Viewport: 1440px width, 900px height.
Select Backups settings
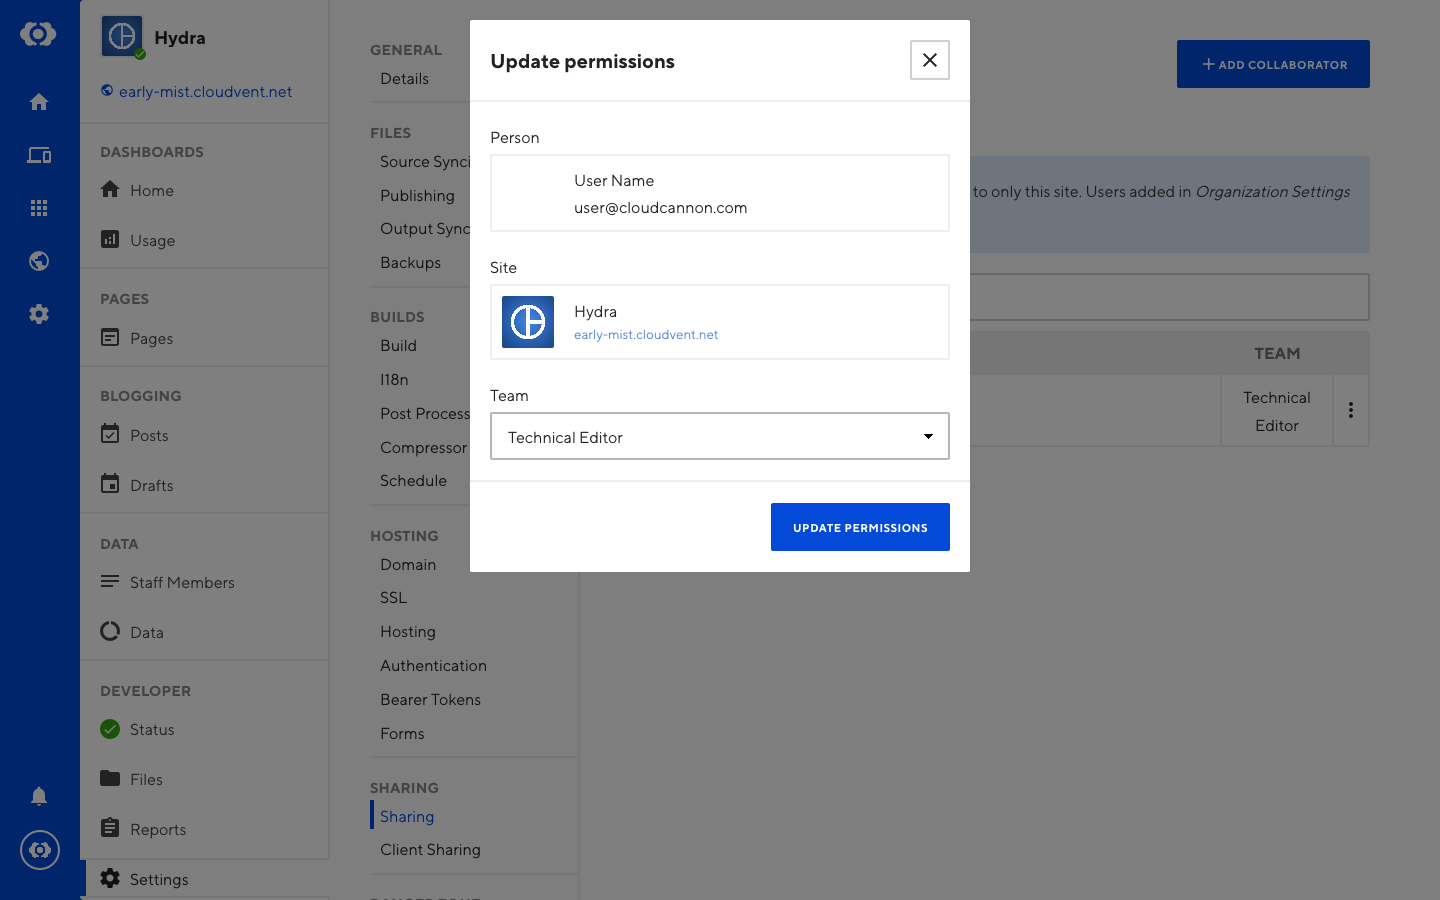coord(410,263)
